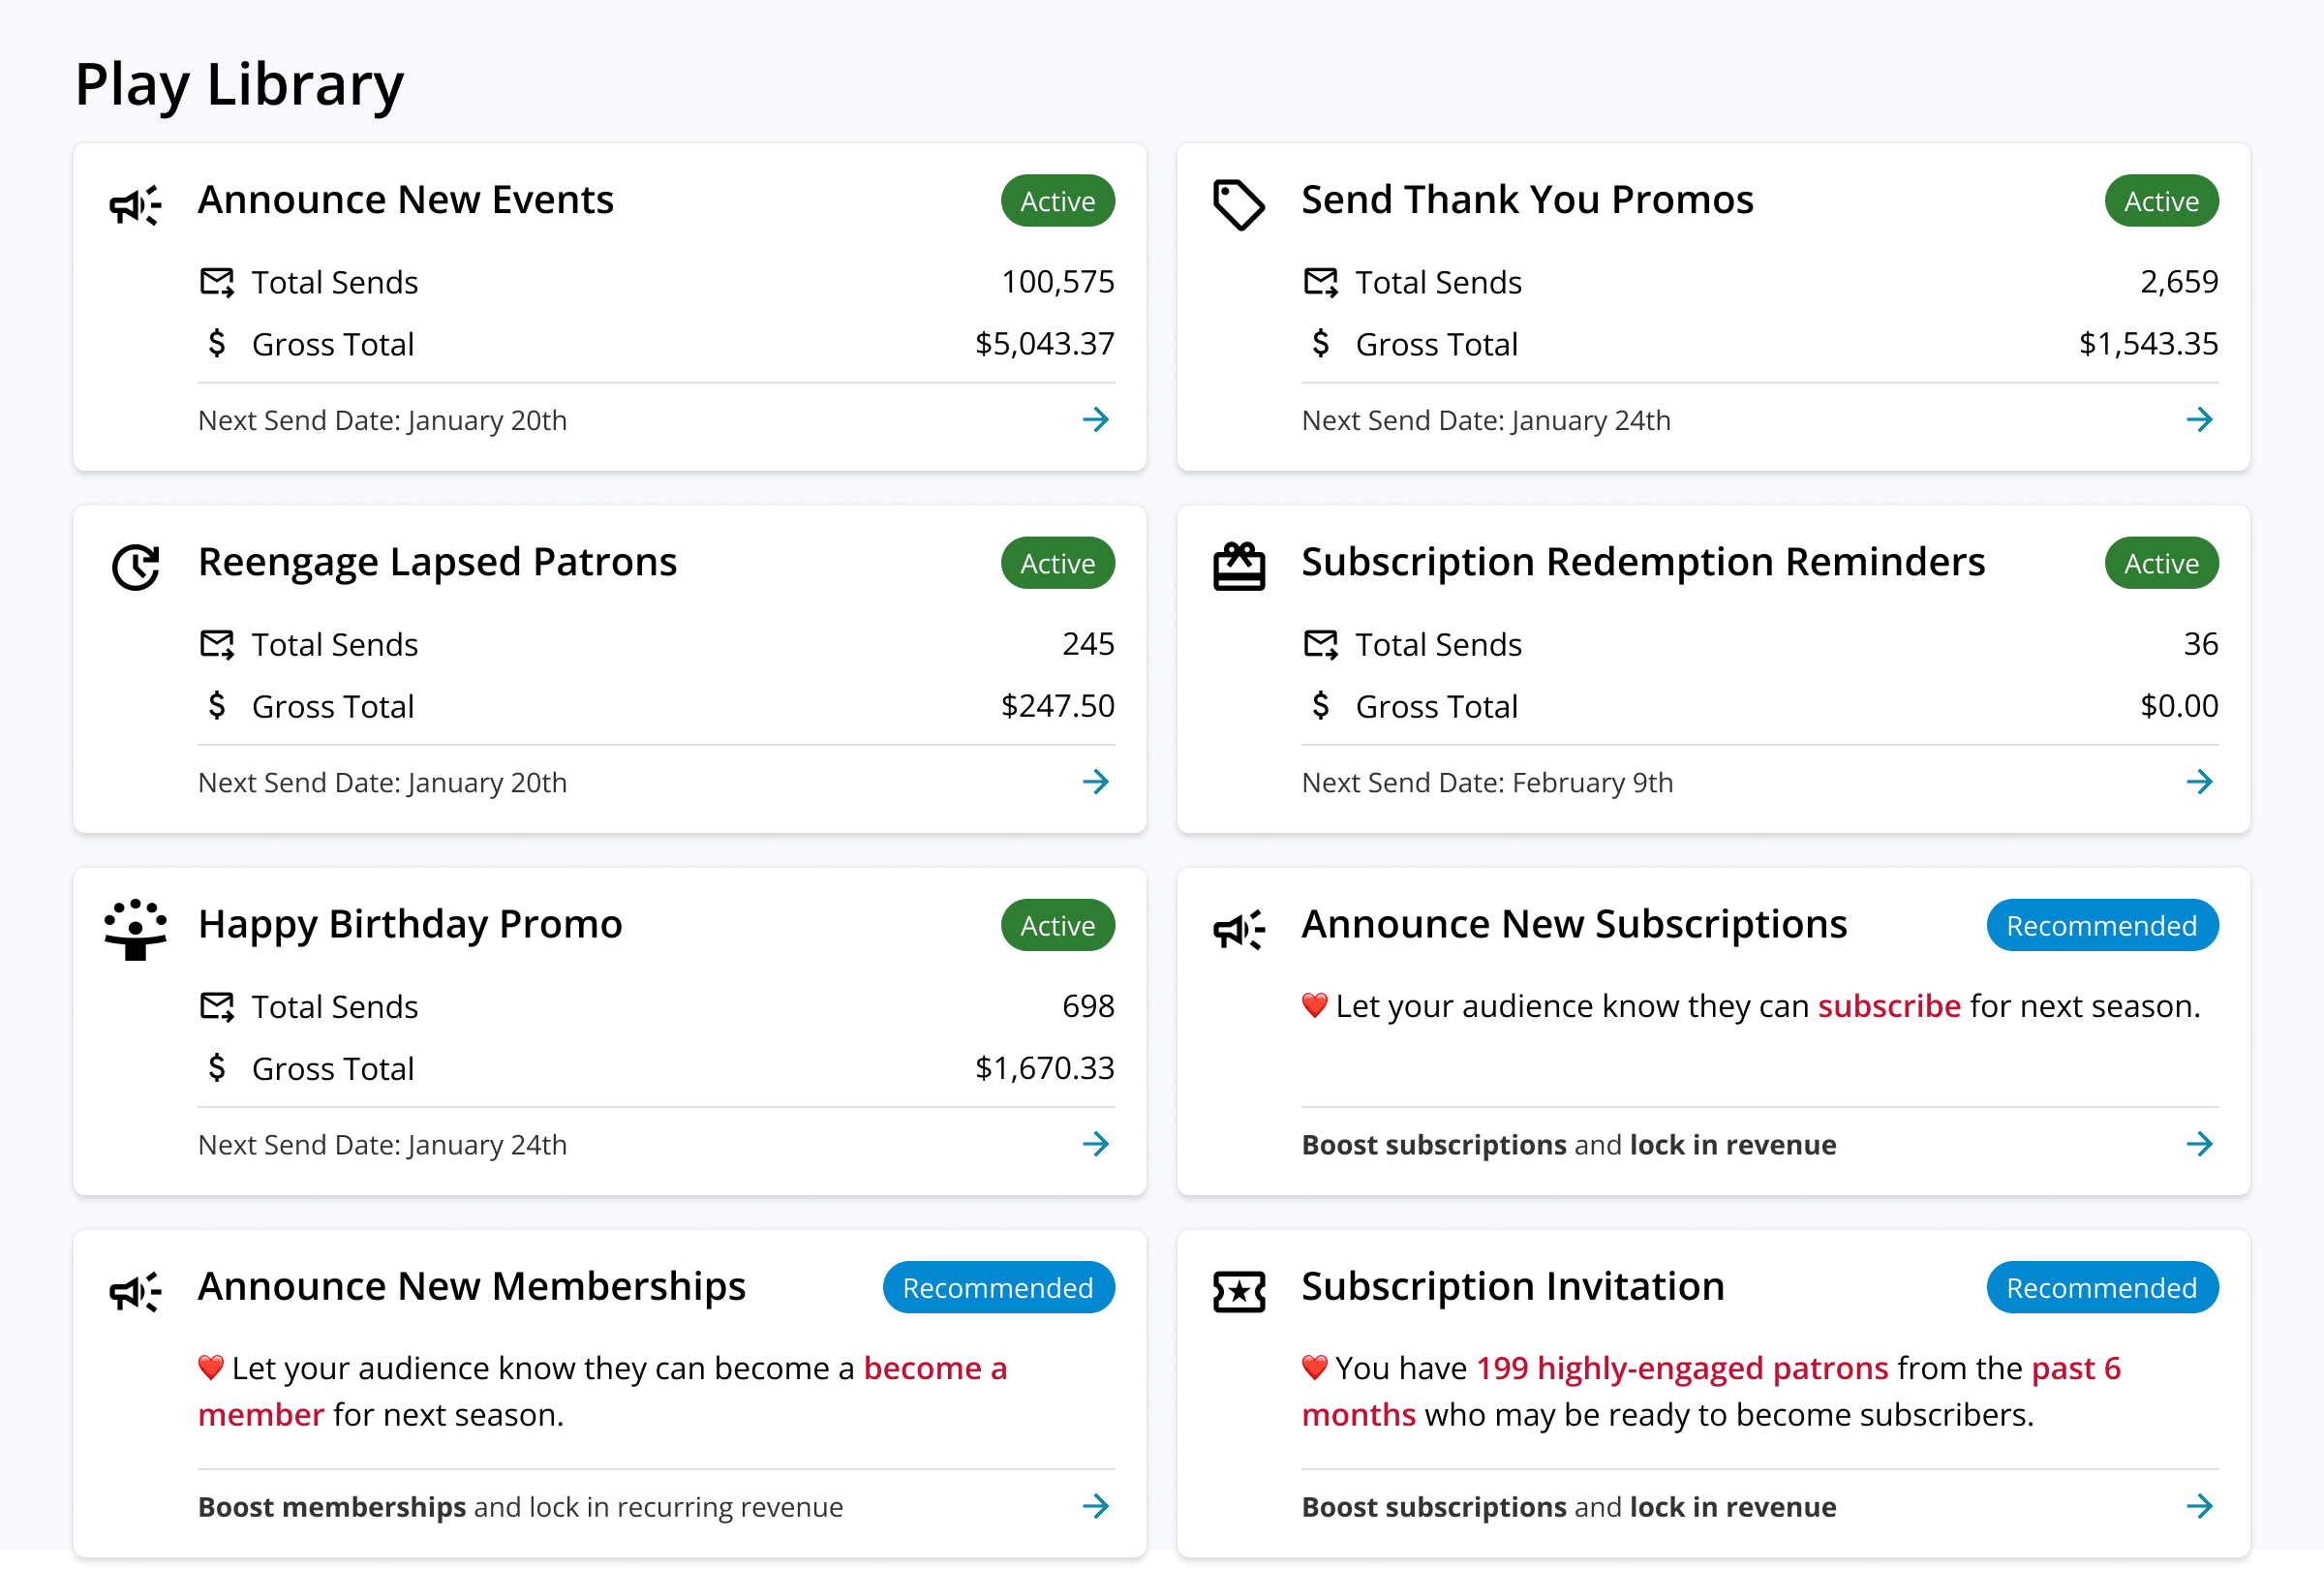The width and height of the screenshot is (2324, 1569).
Task: Click the megaphone icon beside Announce New Events
Action: coord(135,205)
